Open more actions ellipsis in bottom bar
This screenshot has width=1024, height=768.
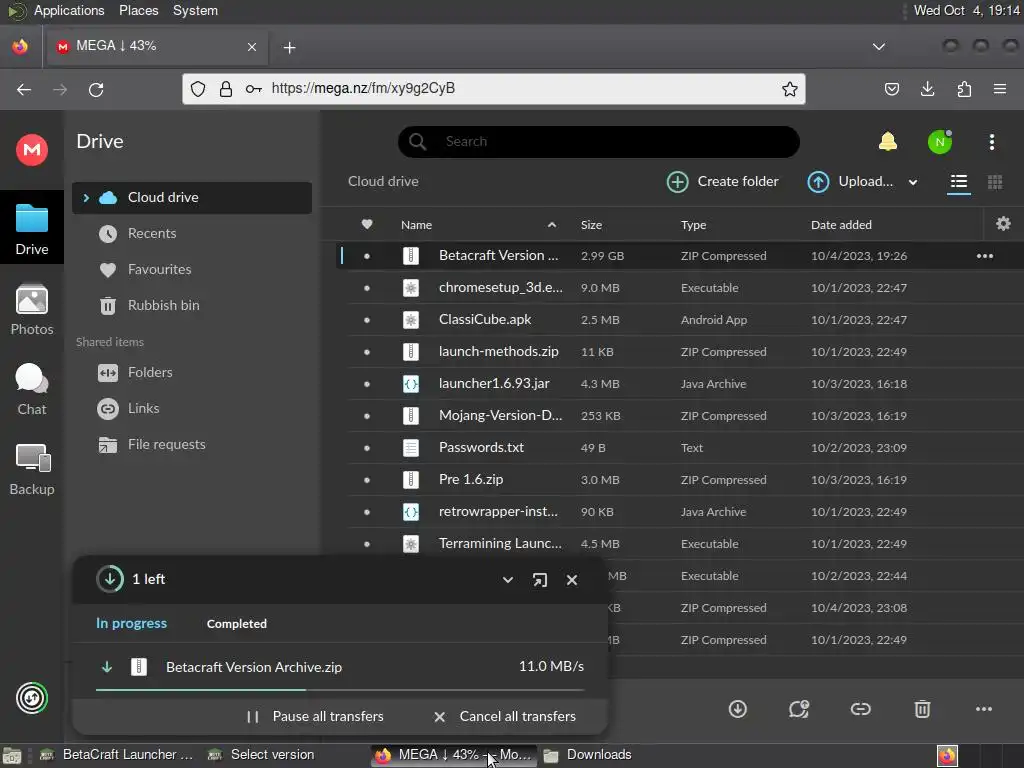[x=984, y=709]
